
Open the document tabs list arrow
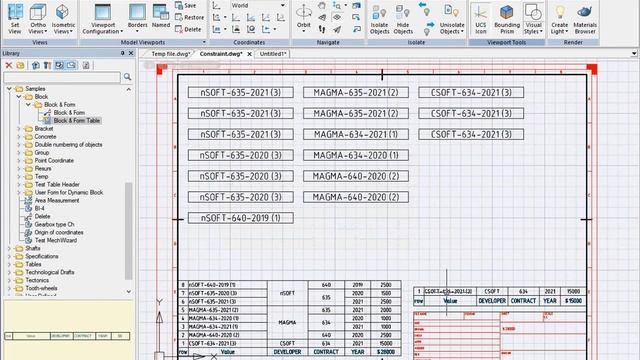(x=633, y=53)
